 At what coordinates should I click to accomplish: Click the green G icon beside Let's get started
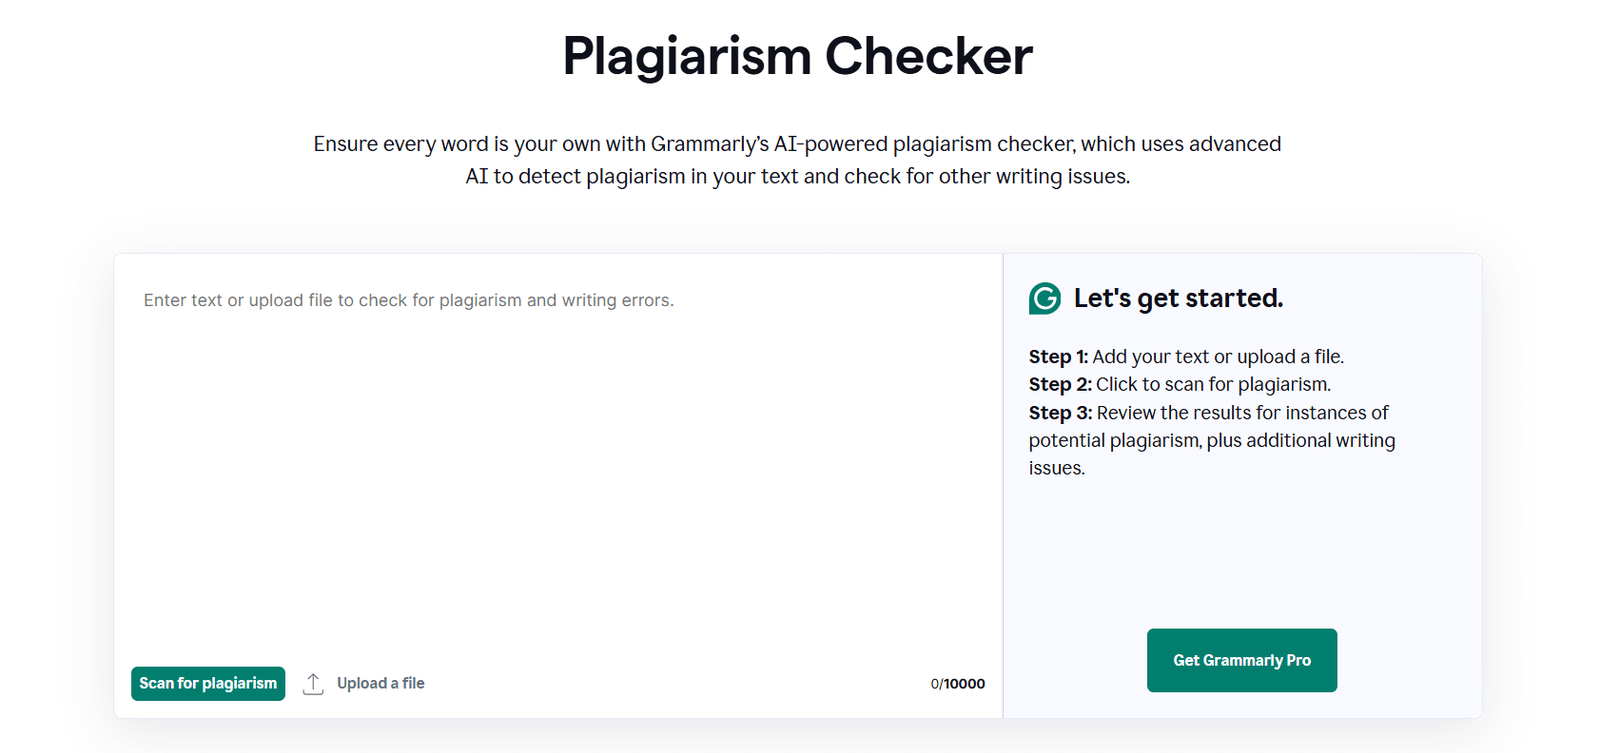click(1043, 297)
